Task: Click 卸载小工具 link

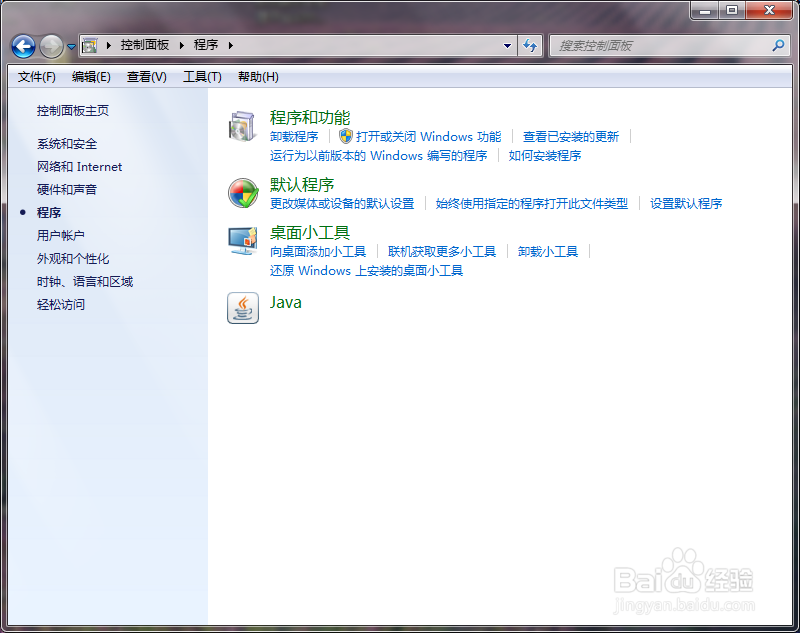Action: [548, 251]
